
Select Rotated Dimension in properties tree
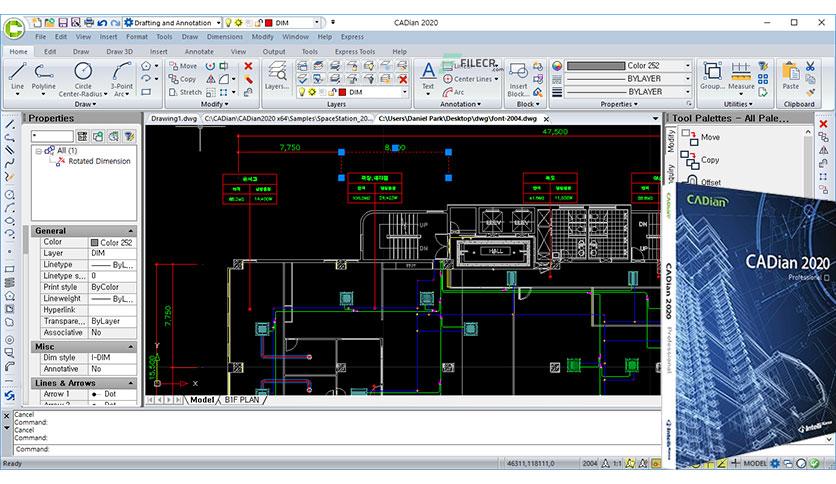[x=99, y=161]
